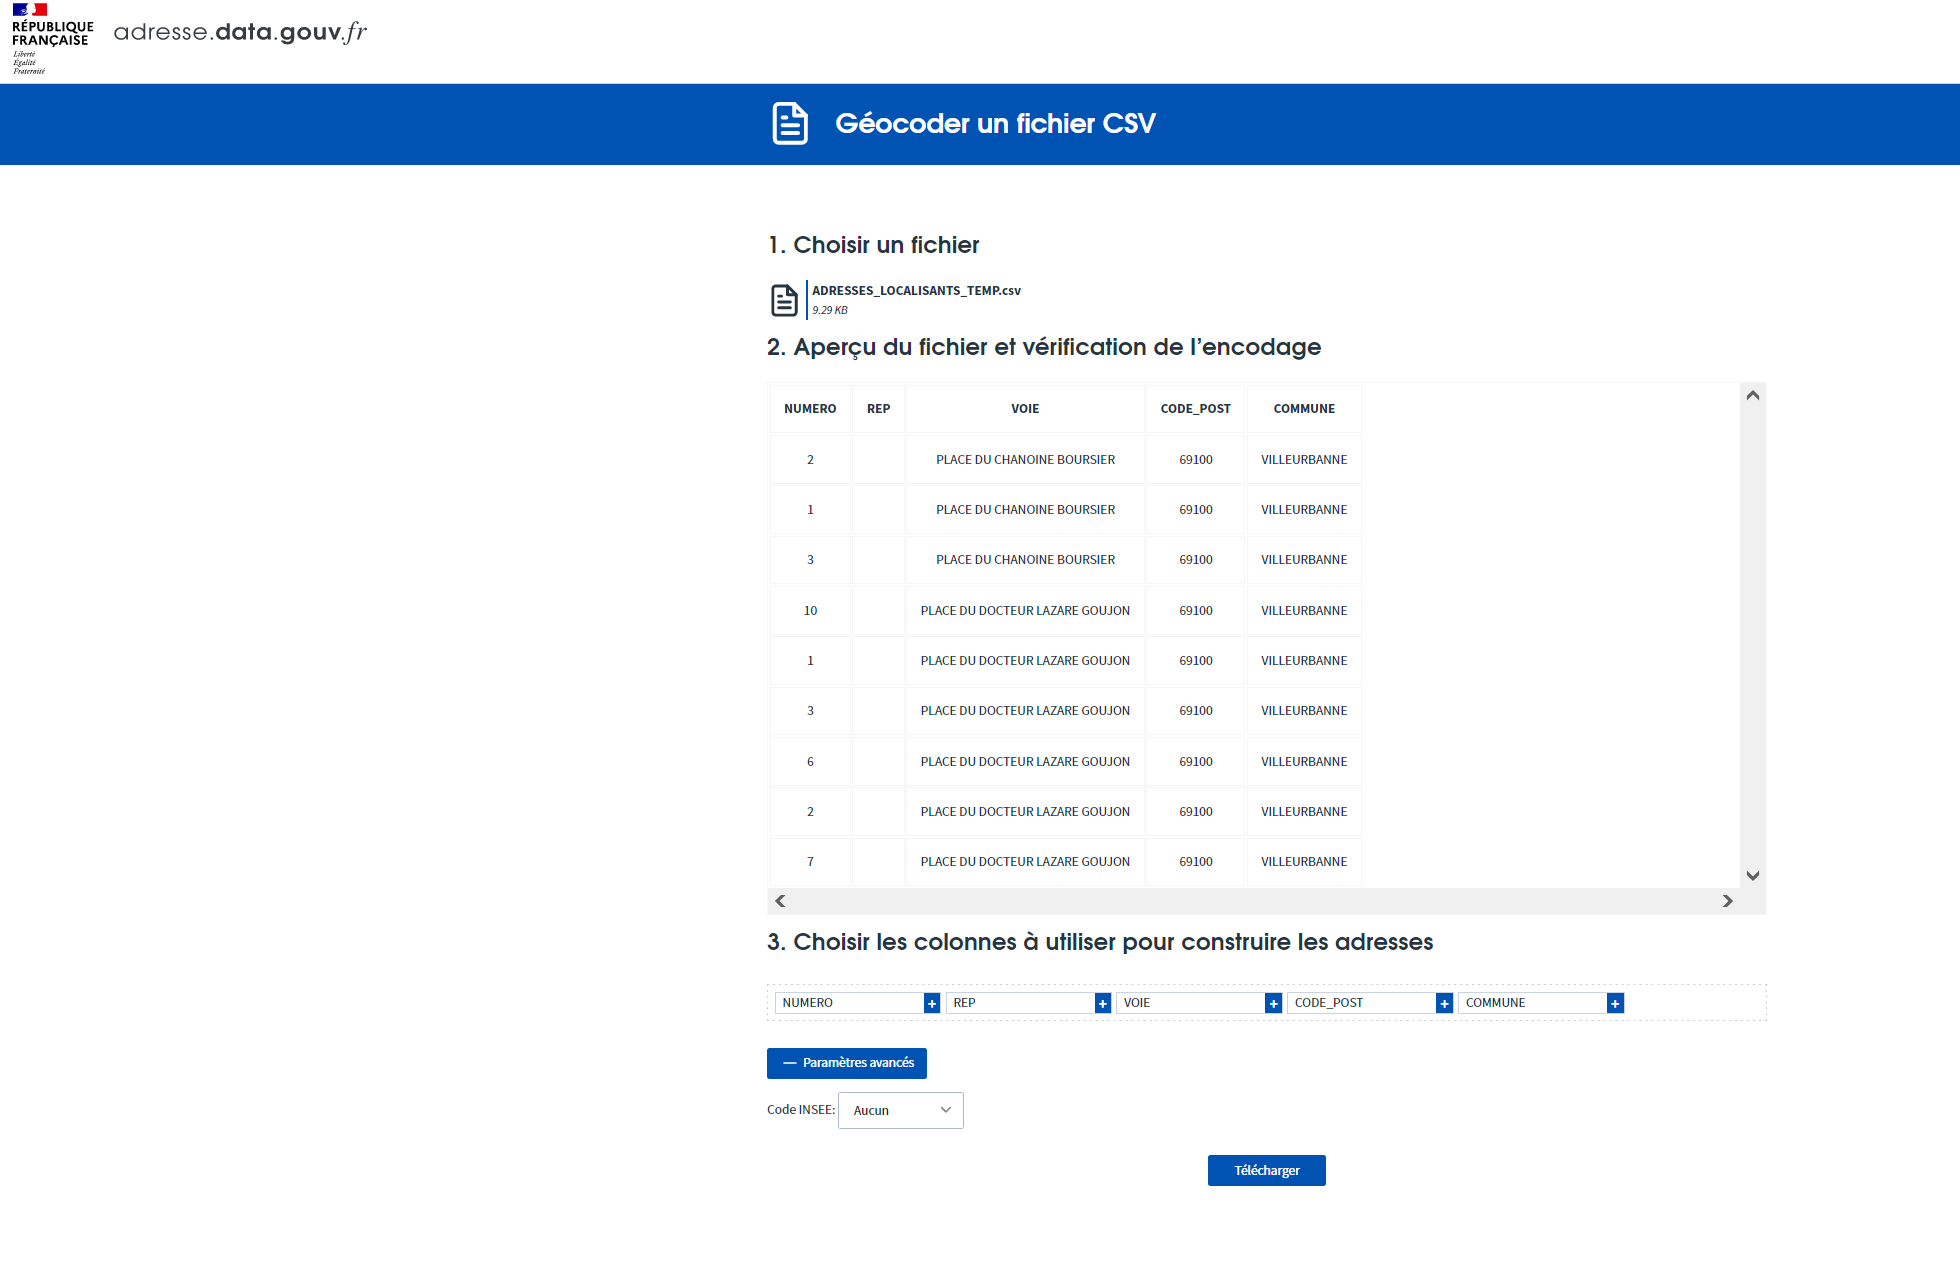Viewport: 1960px width, 1270px height.
Task: Click the plus icon beside VOIE
Action: [x=1273, y=1003]
